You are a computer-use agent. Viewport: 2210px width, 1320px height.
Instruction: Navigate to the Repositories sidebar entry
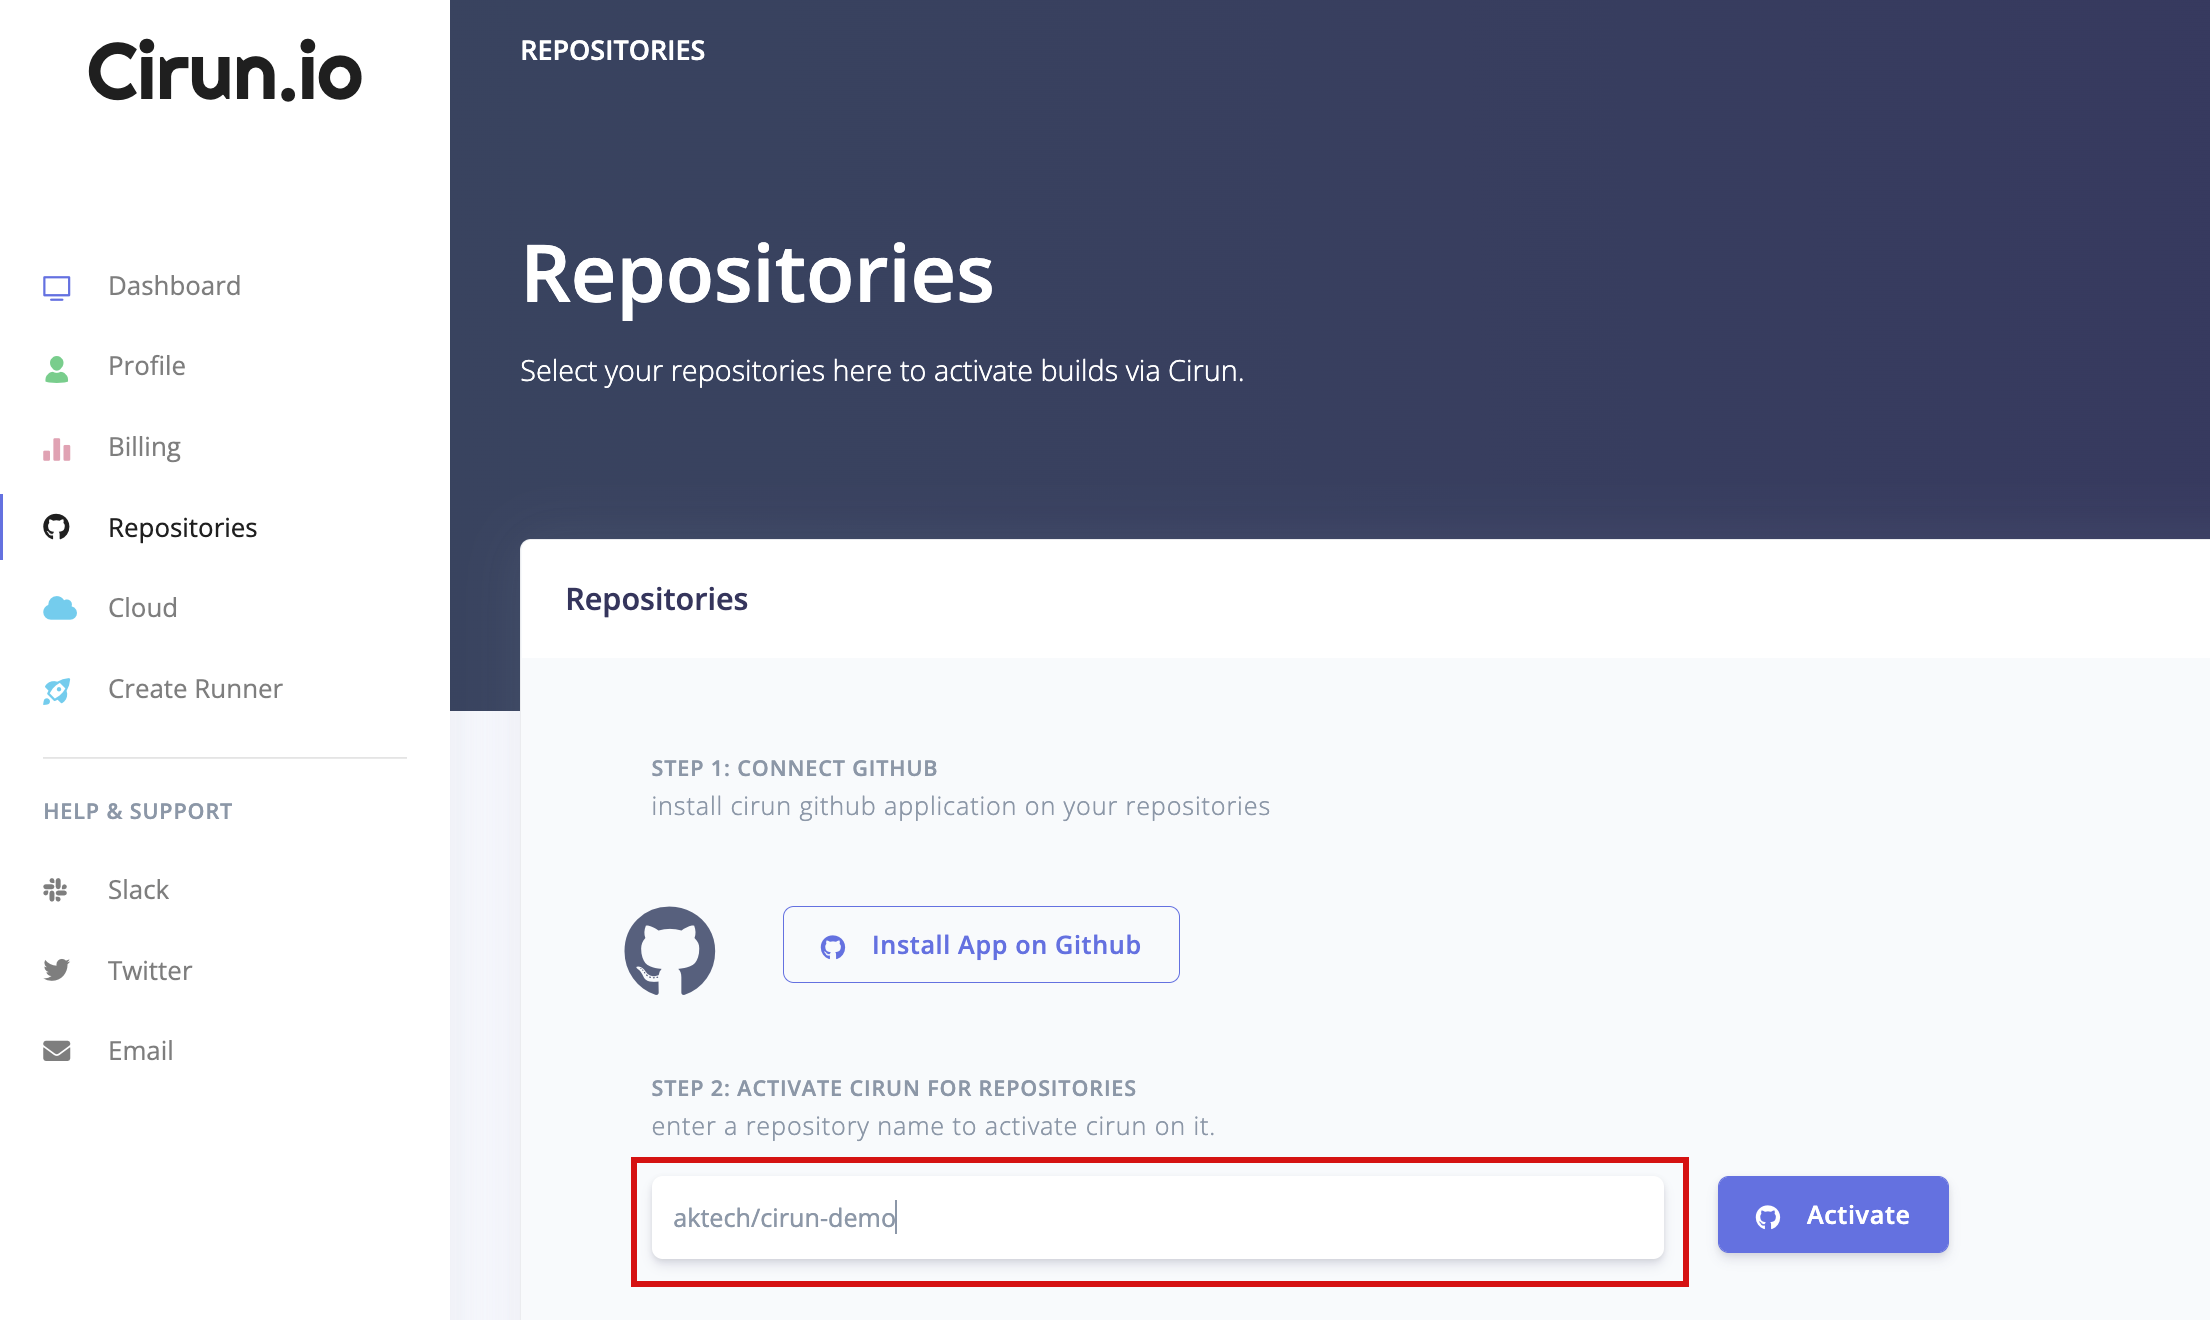click(x=182, y=528)
